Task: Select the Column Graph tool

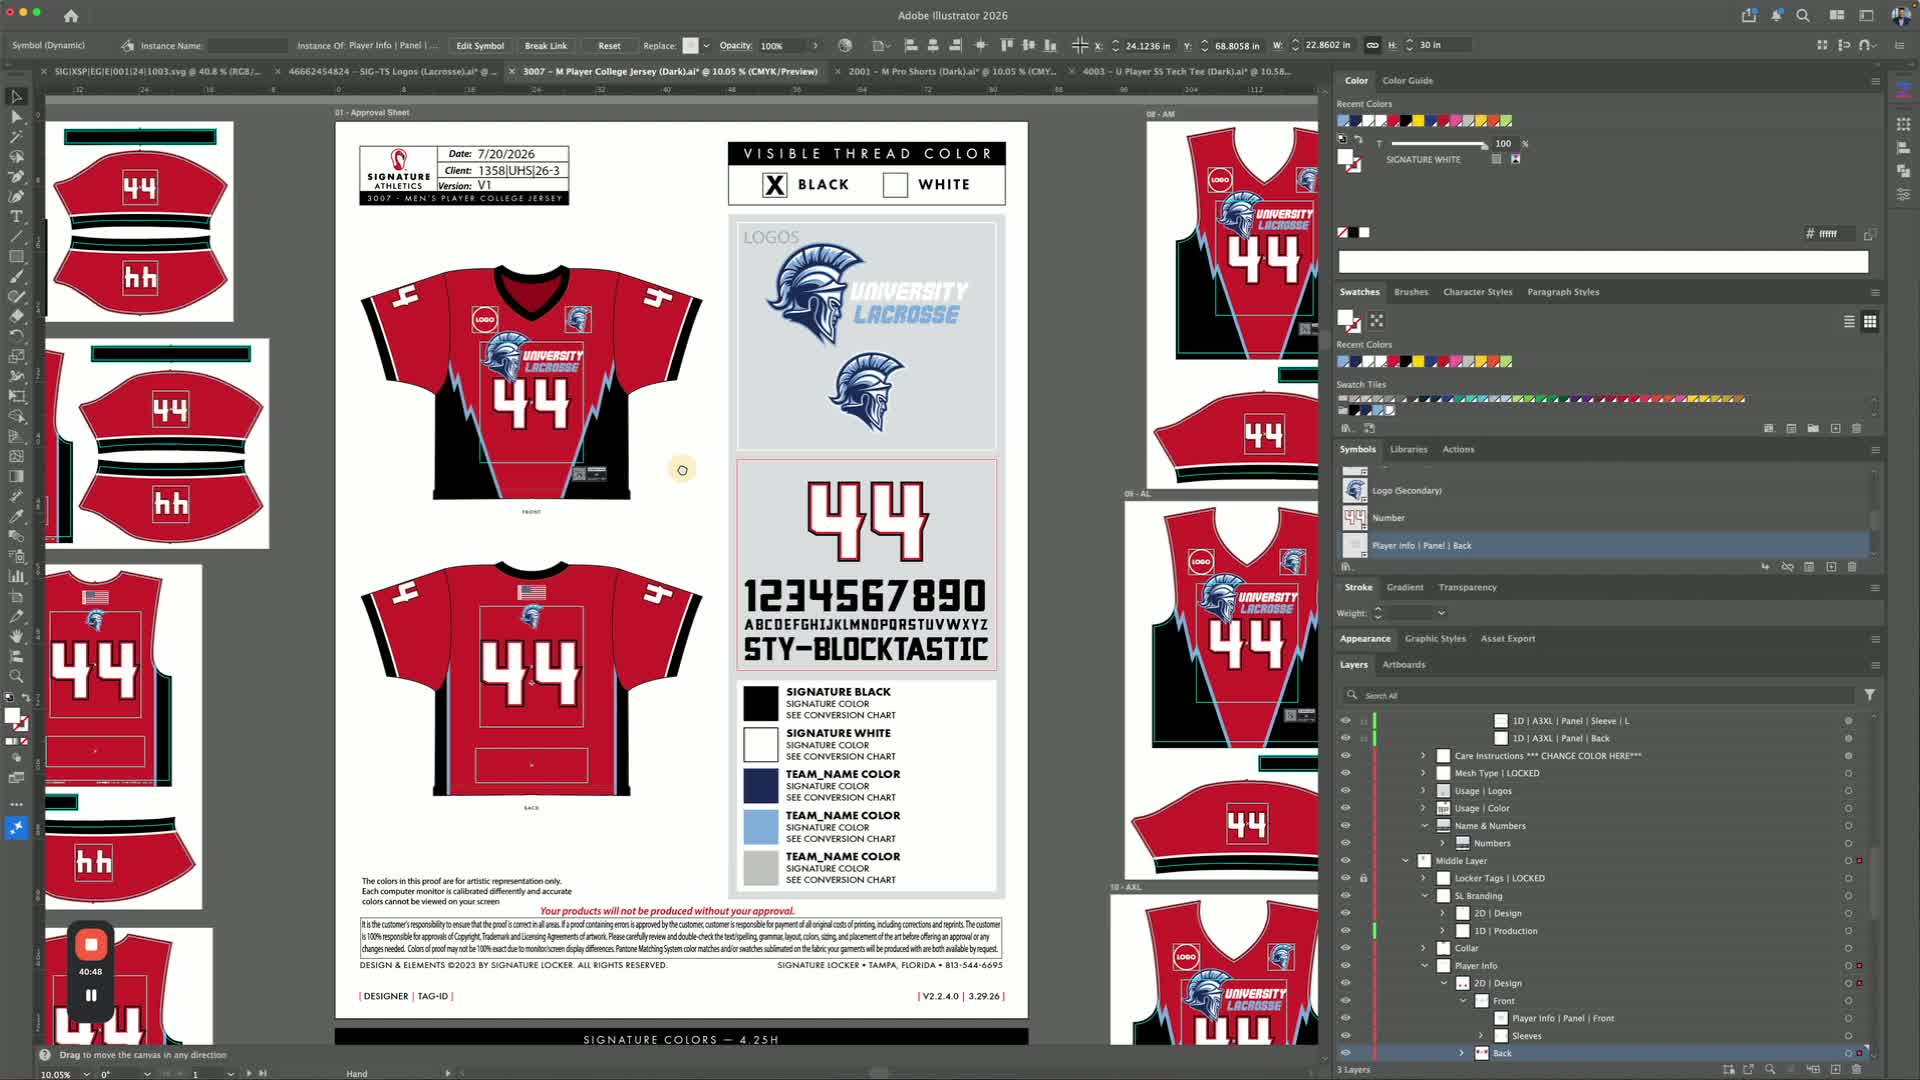Action: [16, 576]
